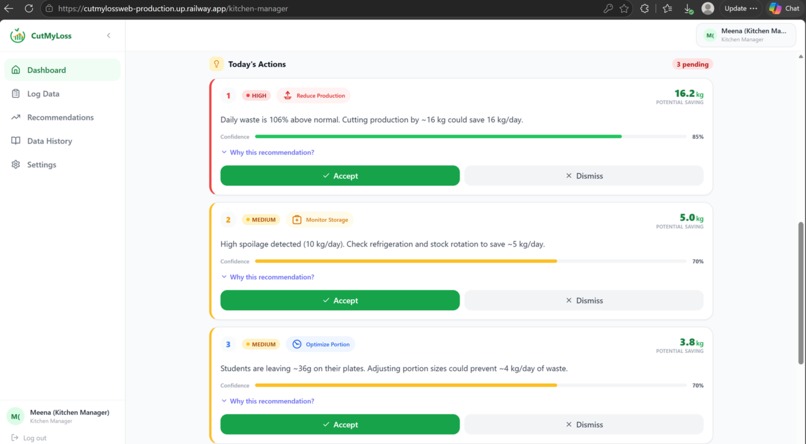Click the page vertical scrollbar

800,293
